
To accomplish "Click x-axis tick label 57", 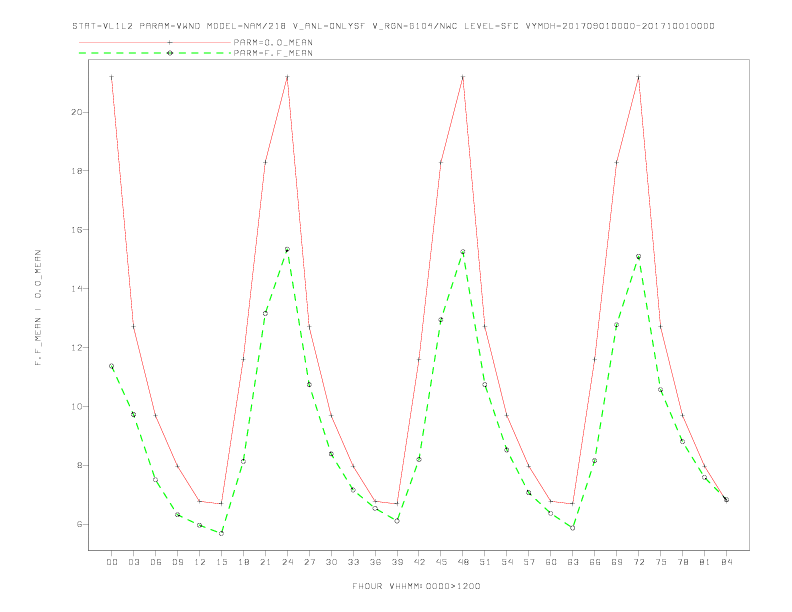I will click(x=529, y=562).
